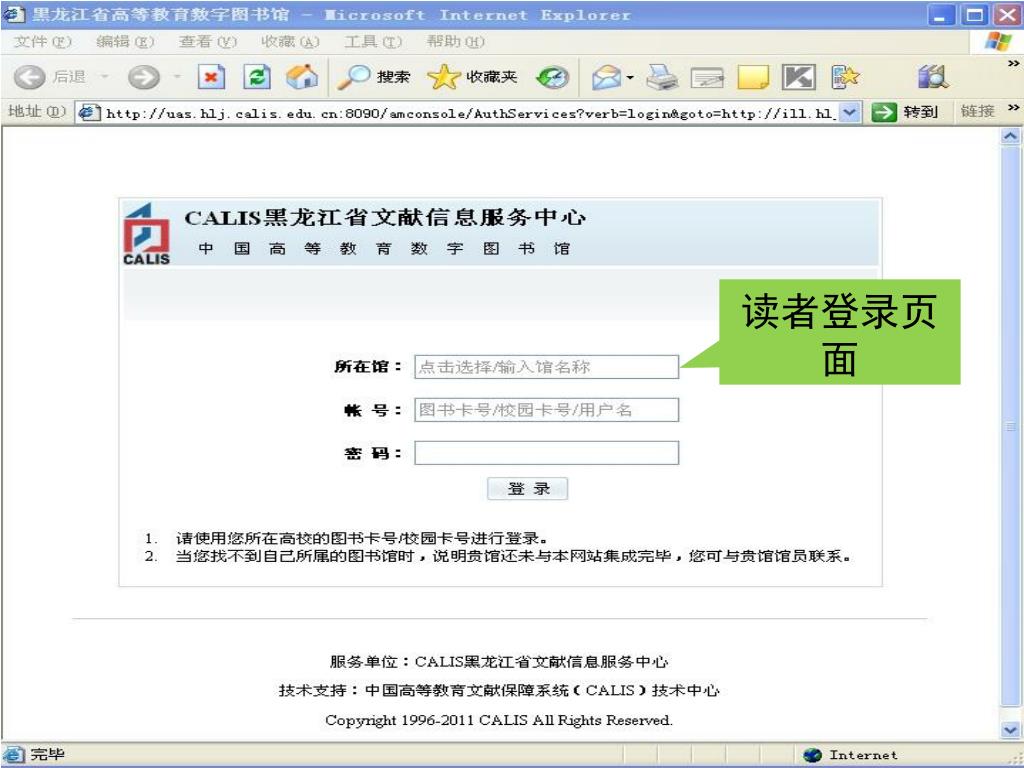
Task: Open the 查看(V) View menu
Action: pyautogui.click(x=208, y=42)
